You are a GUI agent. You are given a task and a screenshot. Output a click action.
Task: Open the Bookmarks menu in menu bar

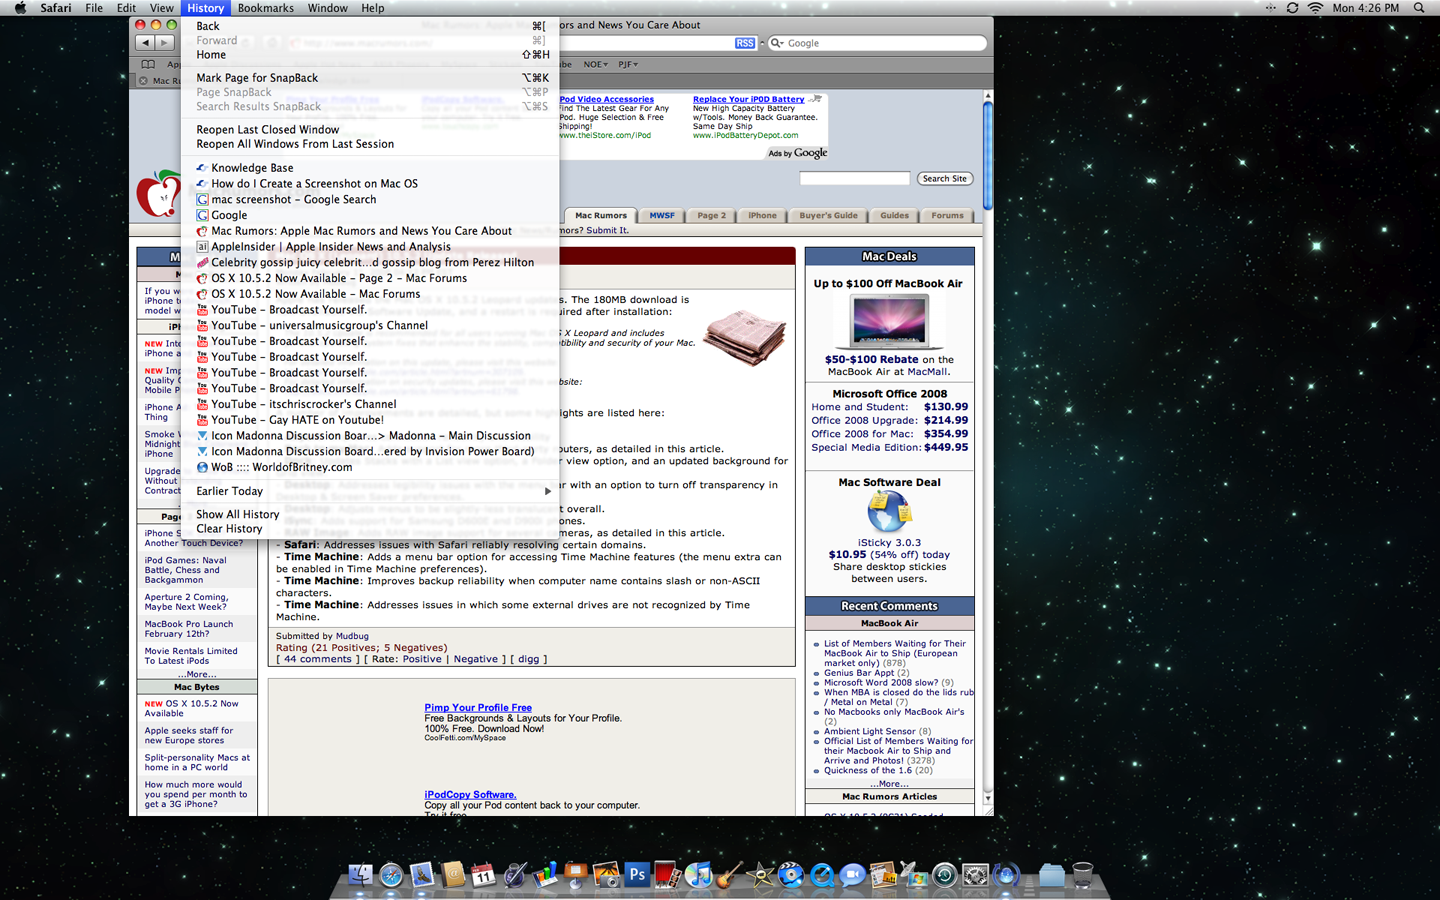click(x=265, y=8)
